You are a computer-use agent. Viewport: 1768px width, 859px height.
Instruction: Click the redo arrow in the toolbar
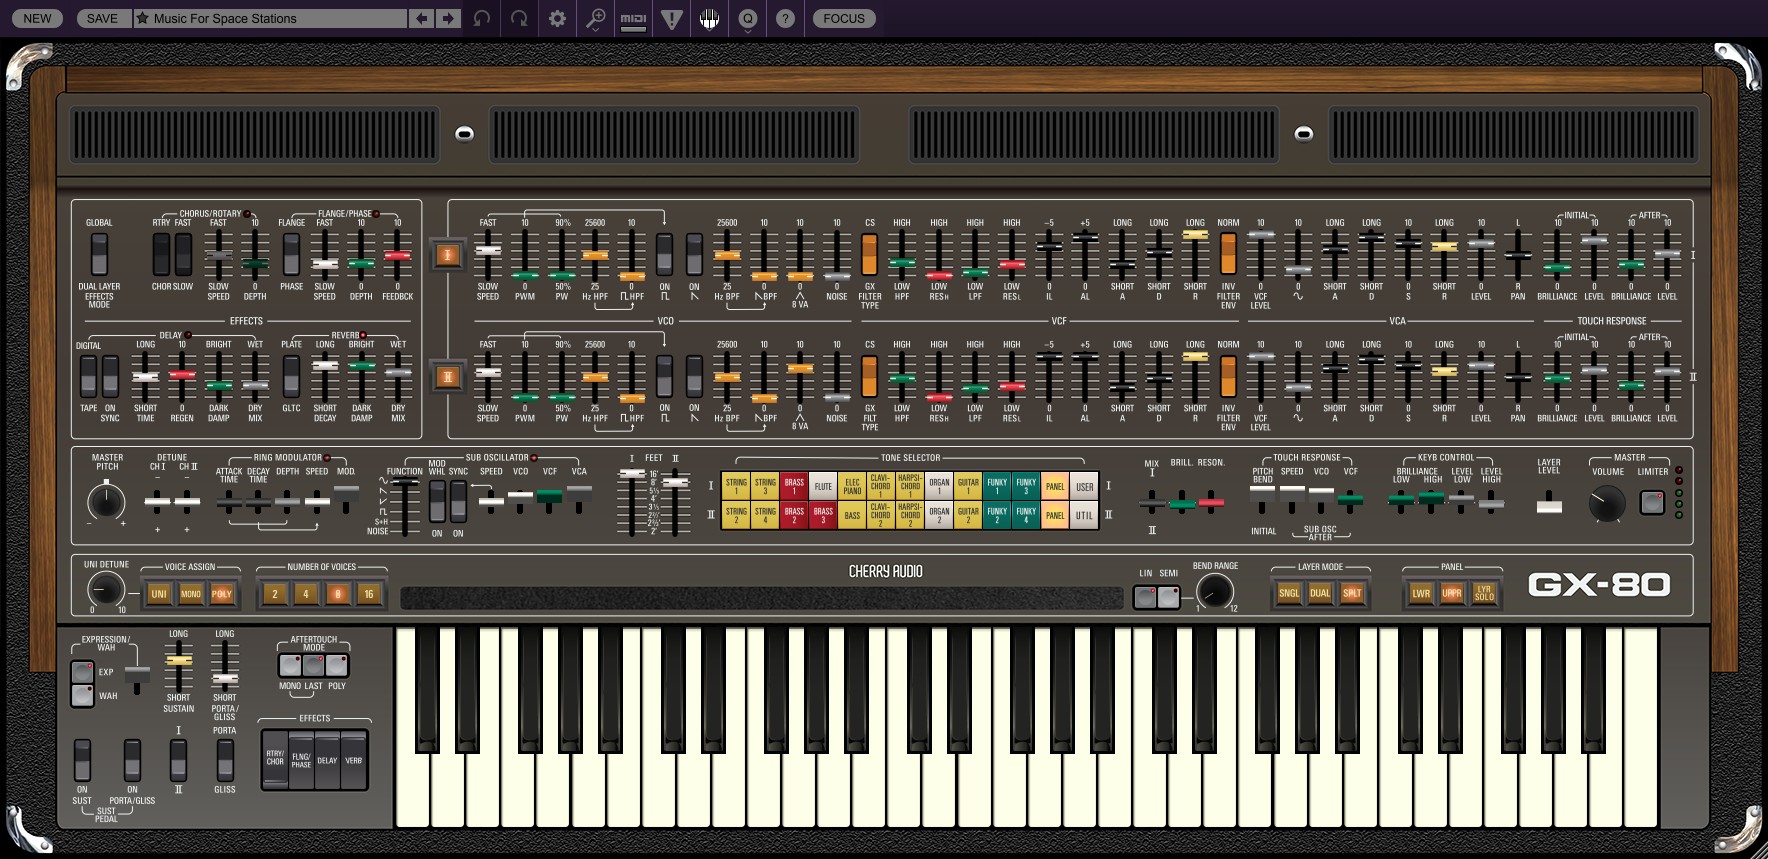click(x=519, y=18)
